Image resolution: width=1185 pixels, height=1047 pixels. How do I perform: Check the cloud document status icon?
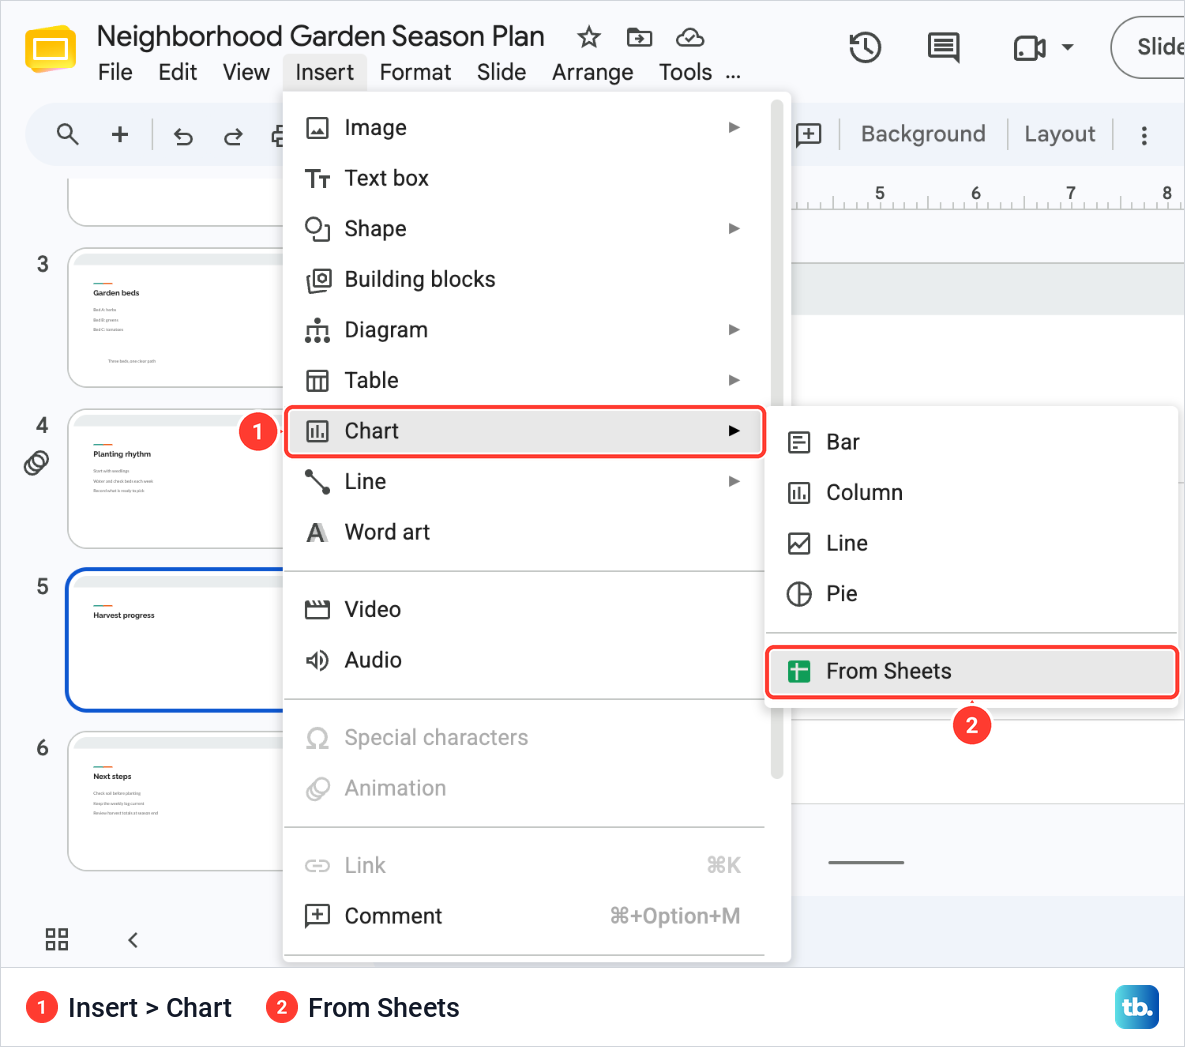[690, 37]
